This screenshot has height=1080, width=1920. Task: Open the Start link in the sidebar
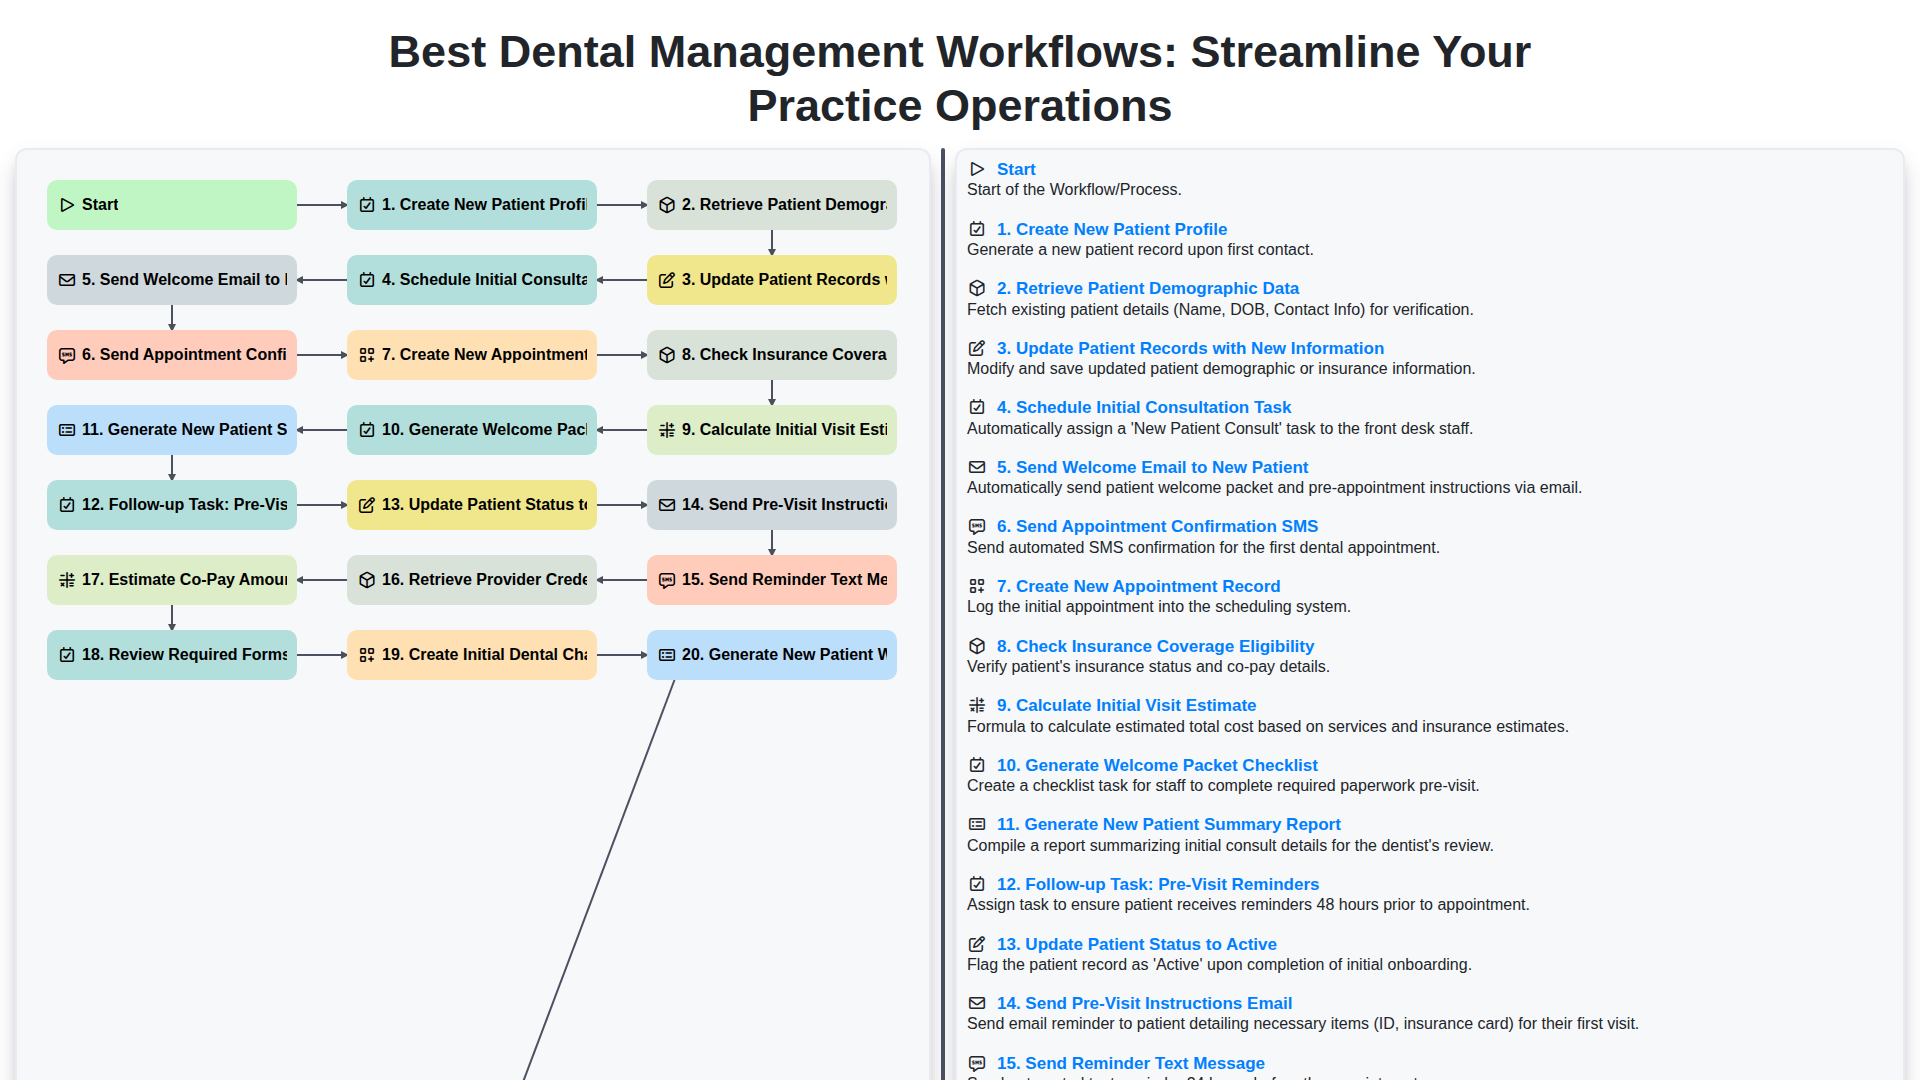coord(1016,169)
